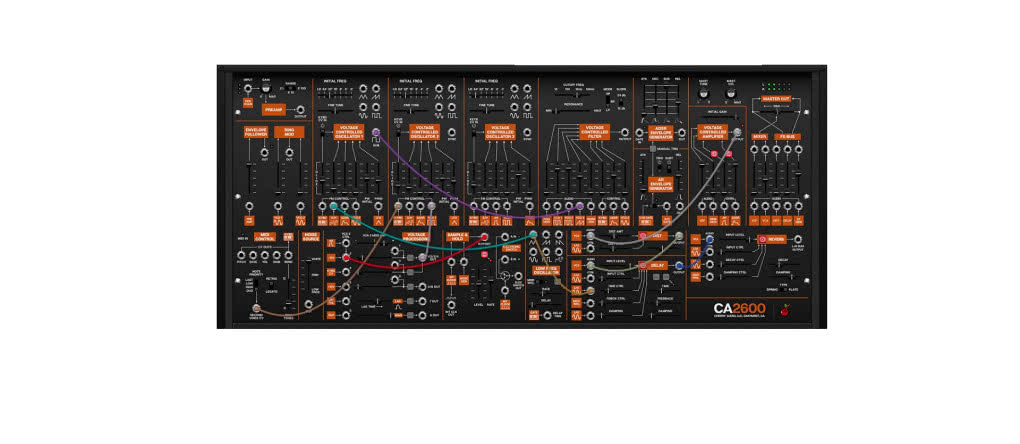This screenshot has width=1020, height=444.
Task: Toggle the reverb Spring/Plate type switch
Action: [783, 289]
